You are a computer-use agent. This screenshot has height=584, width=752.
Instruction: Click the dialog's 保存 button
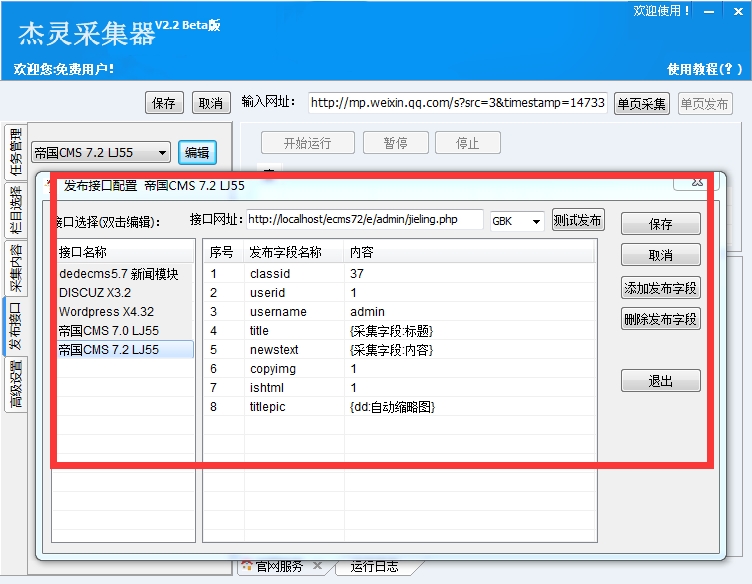(x=660, y=224)
